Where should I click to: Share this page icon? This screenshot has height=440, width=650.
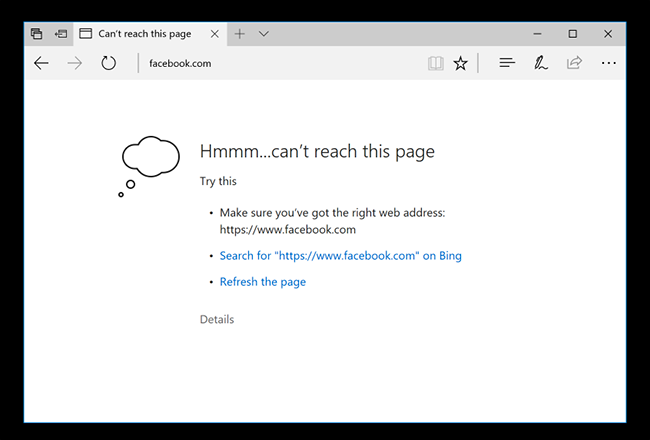pyautogui.click(x=575, y=63)
